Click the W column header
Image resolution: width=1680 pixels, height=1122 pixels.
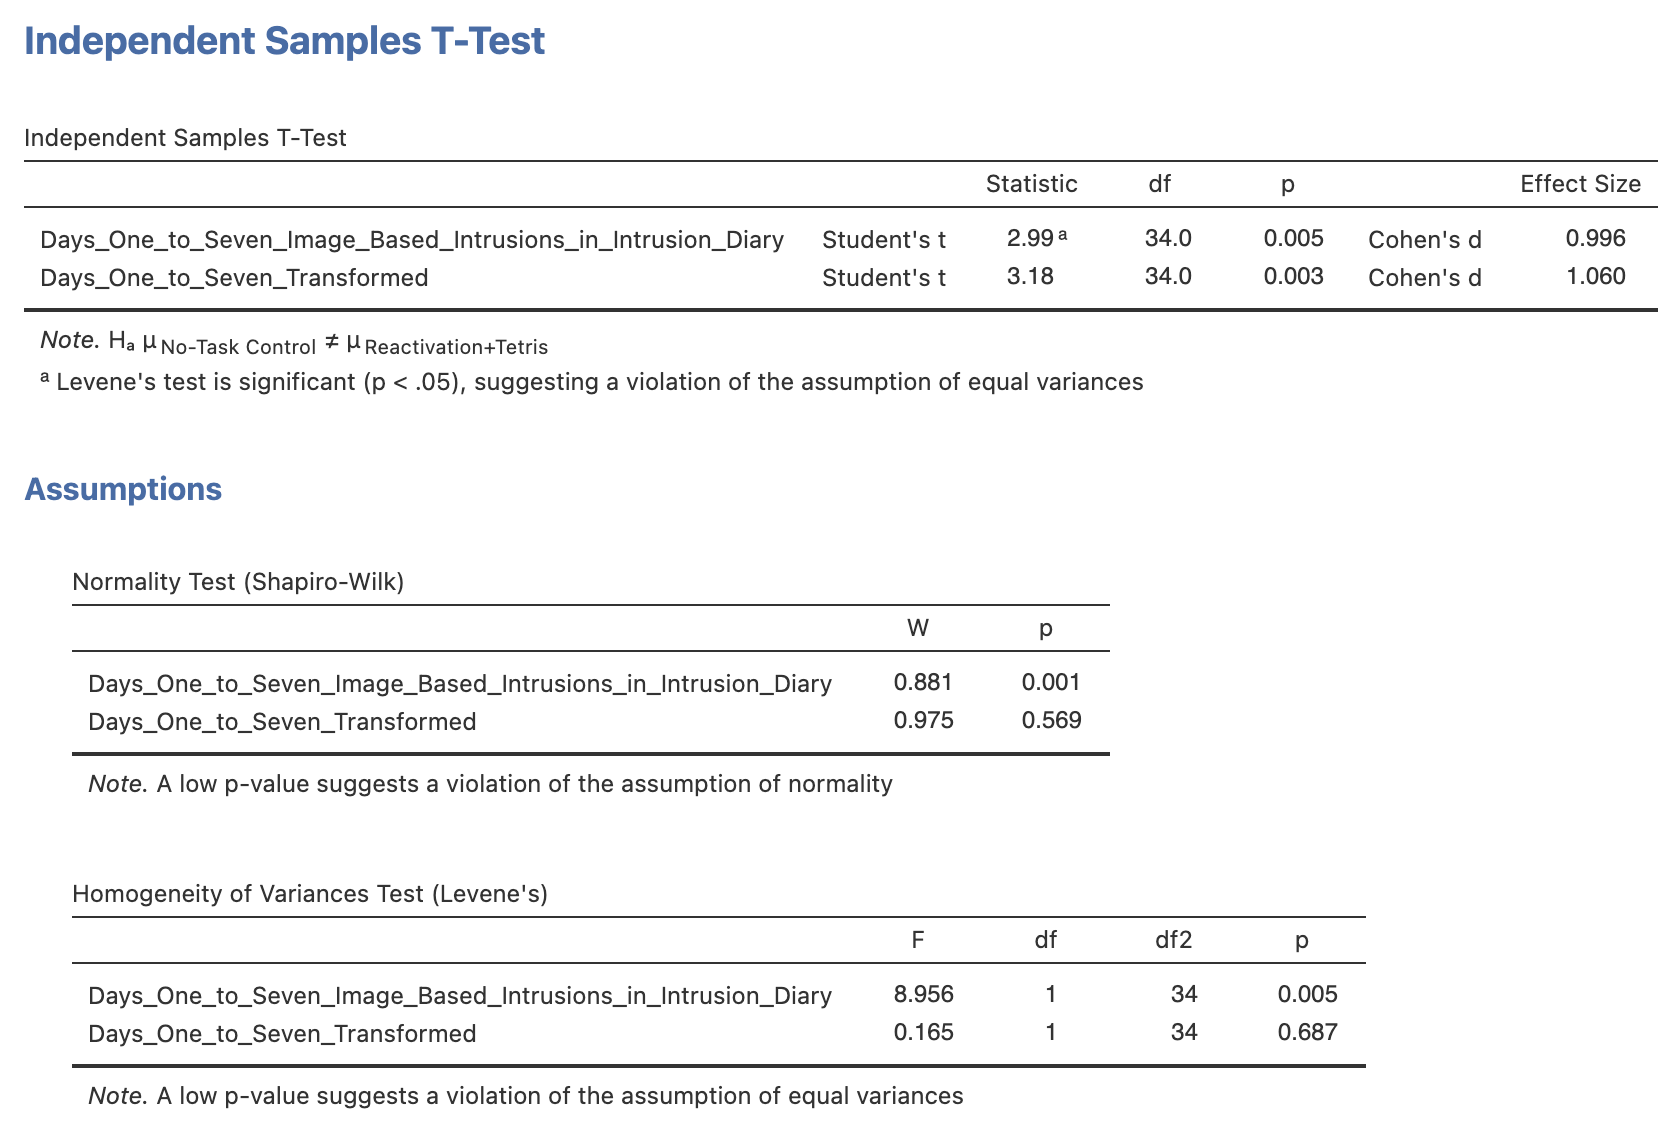coord(917,628)
